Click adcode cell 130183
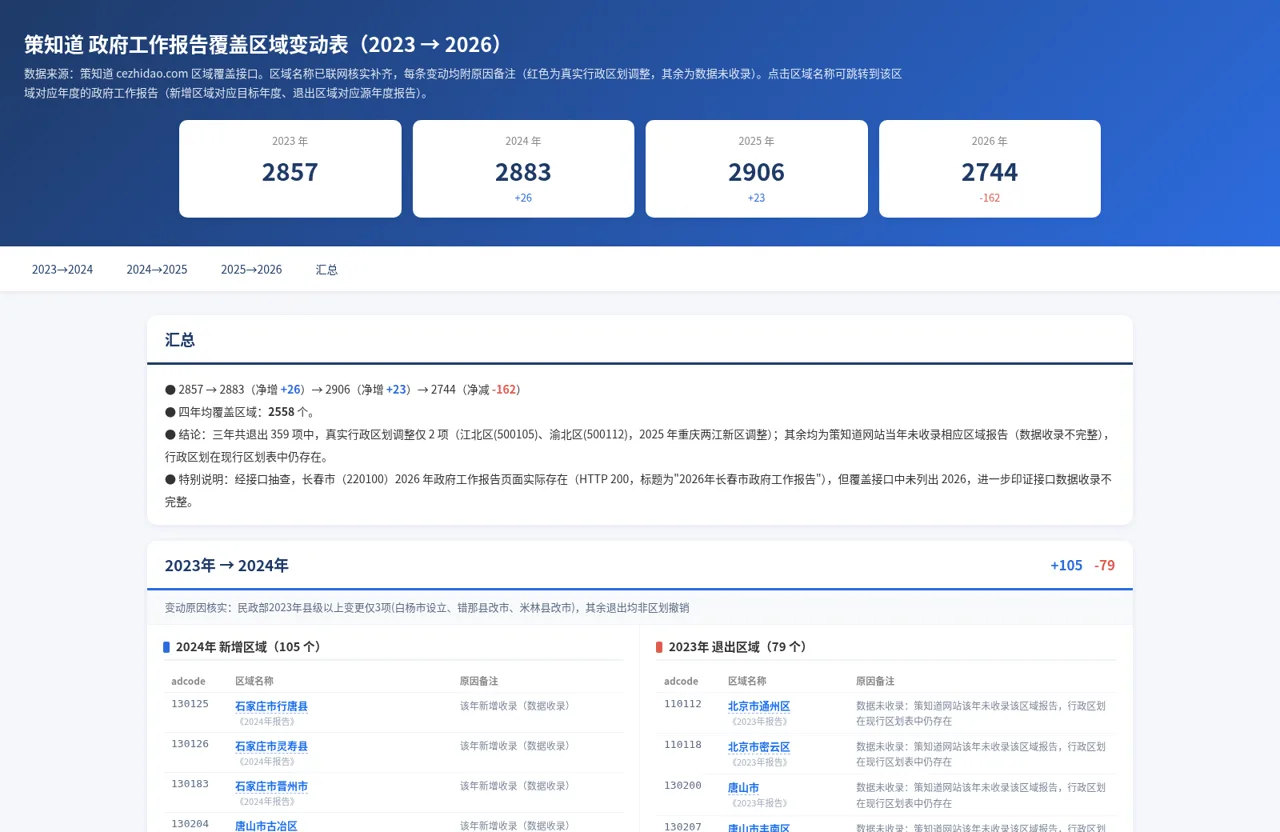The height and width of the screenshot is (832, 1280). pos(190,784)
